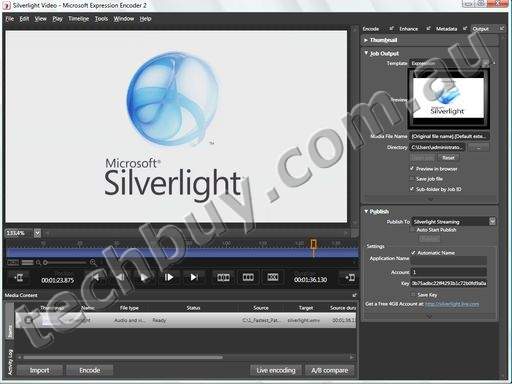This screenshot has width=512, height=384.
Task: Open the File menu
Action: tap(10, 19)
